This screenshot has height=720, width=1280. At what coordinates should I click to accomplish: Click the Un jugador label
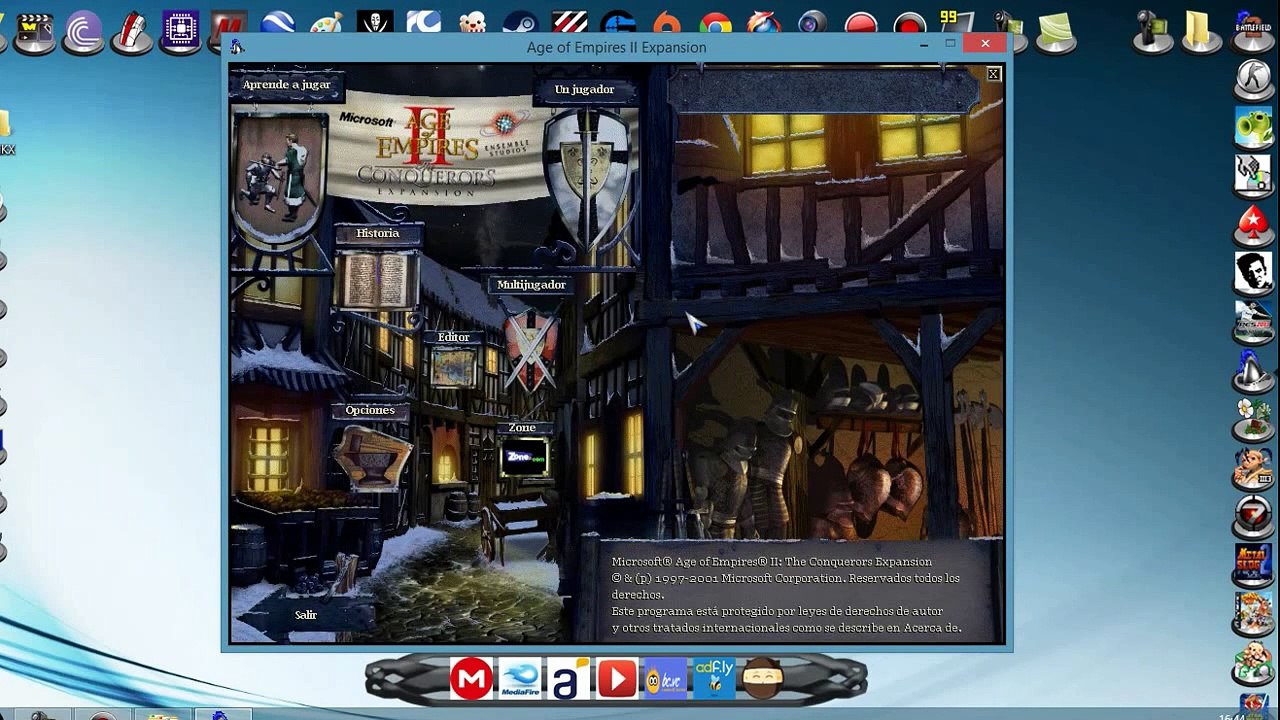click(x=584, y=89)
